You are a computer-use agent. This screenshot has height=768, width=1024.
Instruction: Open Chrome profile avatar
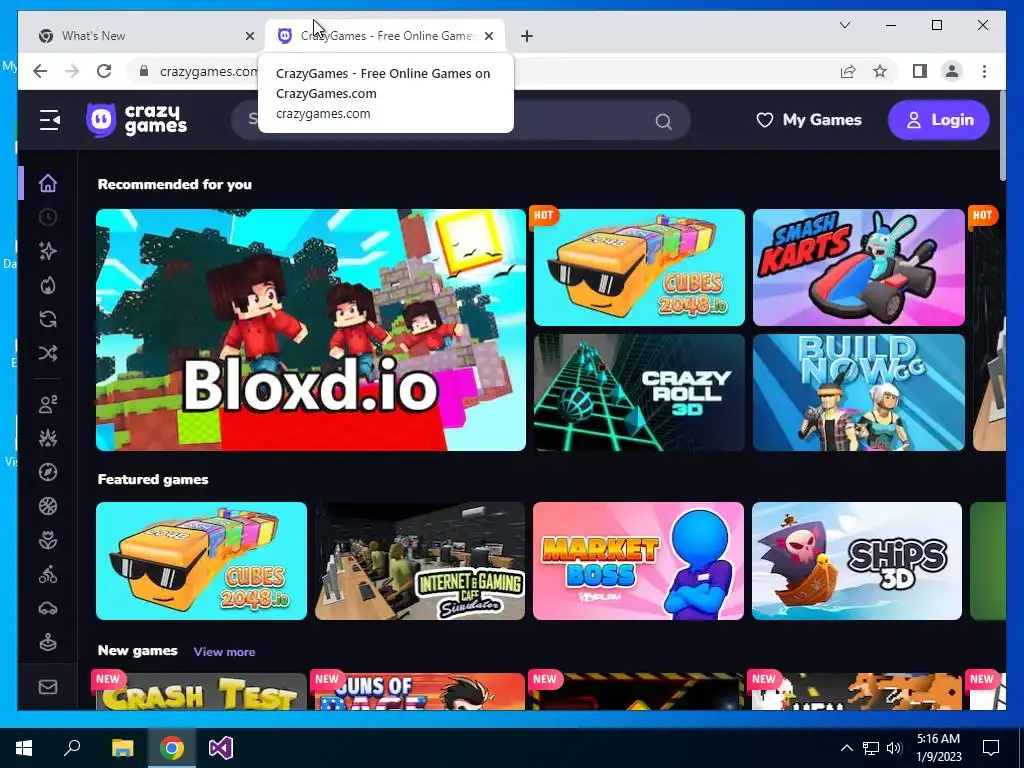(952, 71)
